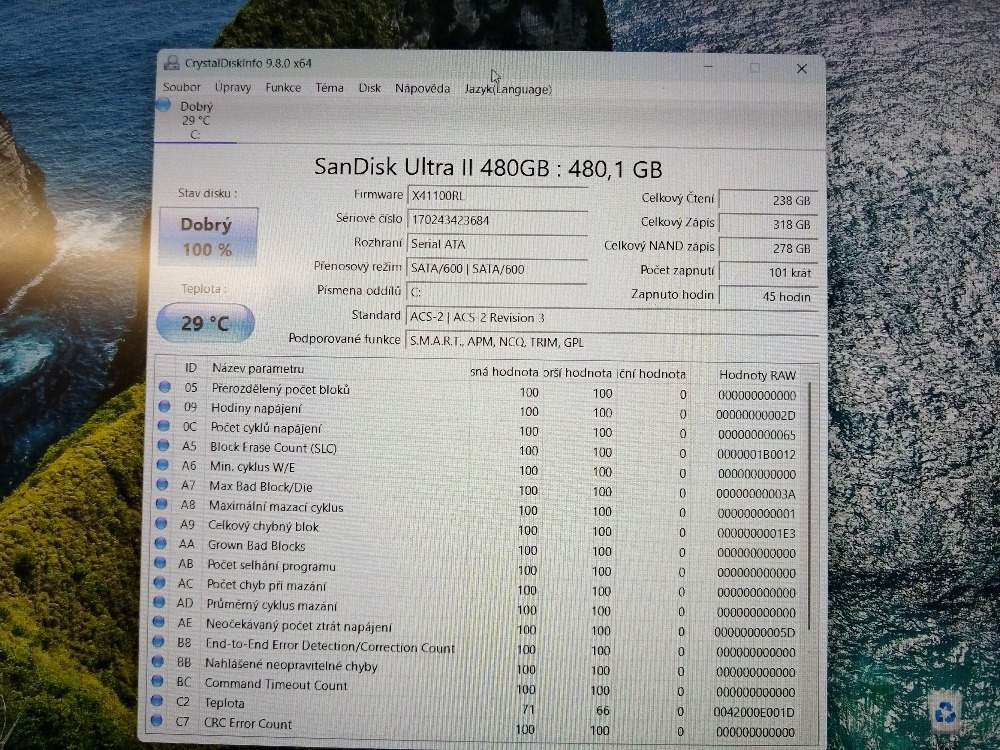Click the status orb for ID AC row
1000x750 pixels.
(x=159, y=583)
